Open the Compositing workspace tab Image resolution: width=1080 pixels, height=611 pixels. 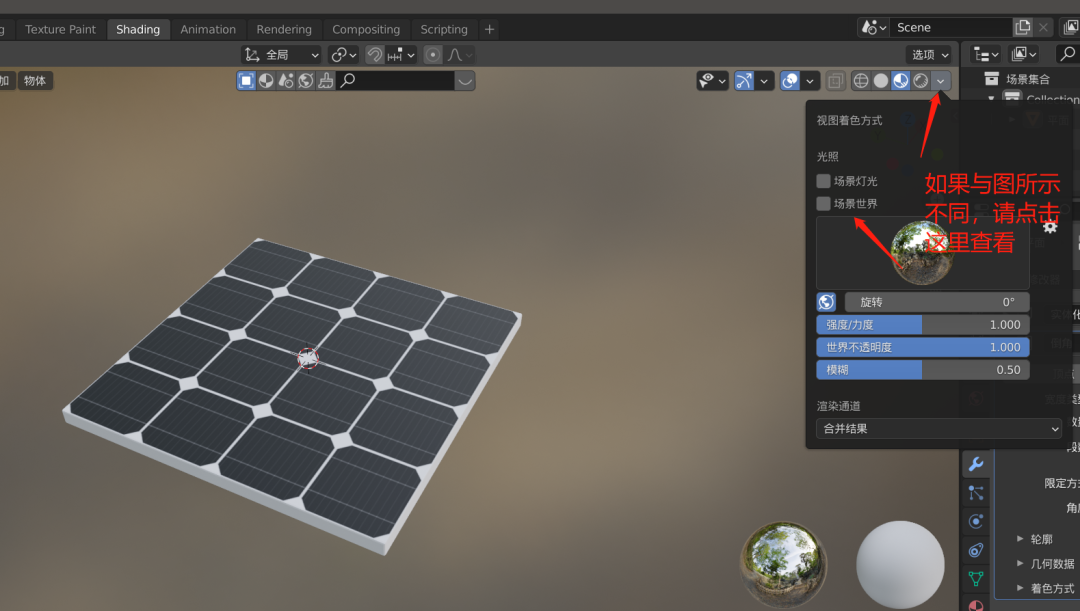click(x=366, y=30)
